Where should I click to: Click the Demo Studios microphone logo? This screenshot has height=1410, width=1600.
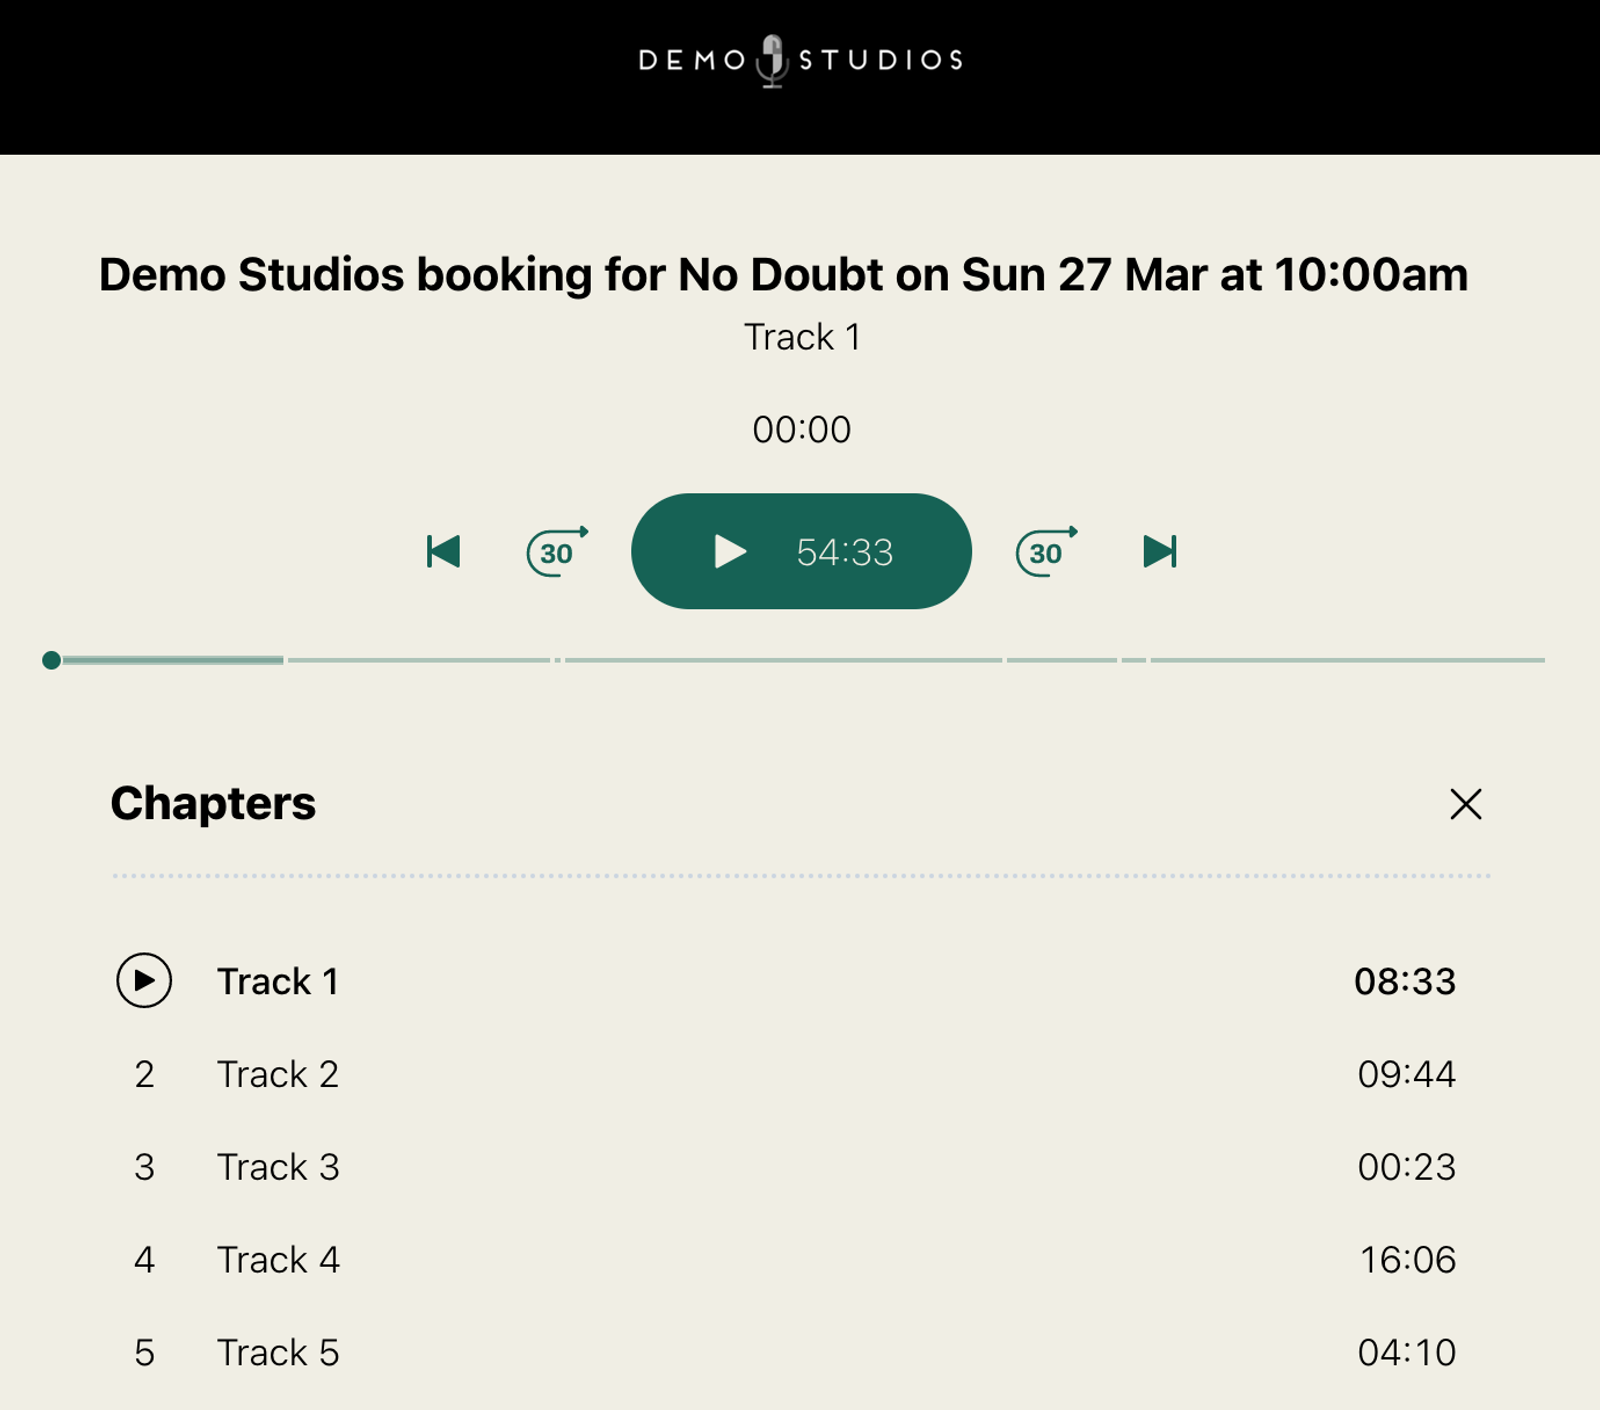800,60
